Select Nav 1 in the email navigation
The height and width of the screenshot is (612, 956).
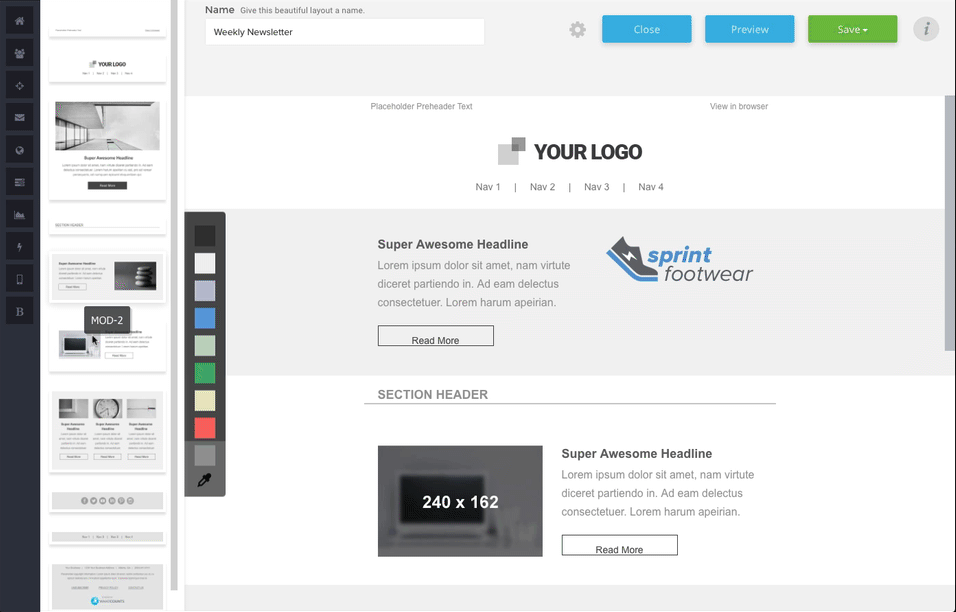pos(487,187)
